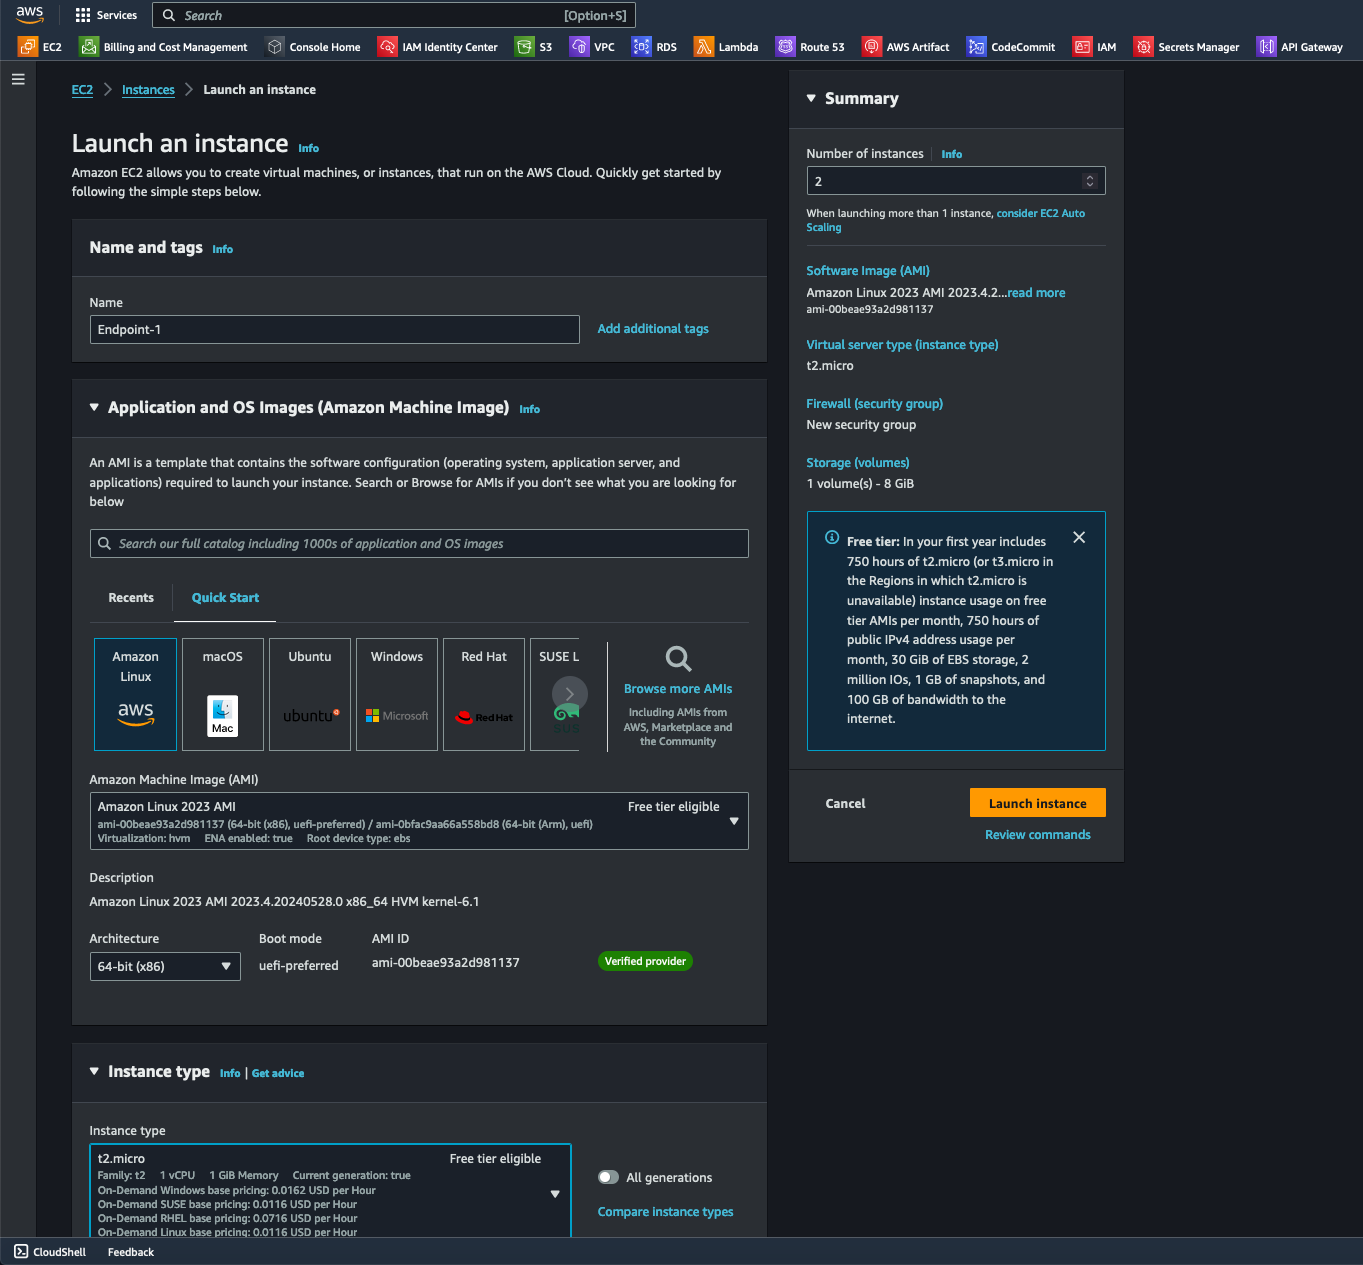Open CloudShell from the footer
Viewport: 1363px width, 1265px height.
click(50, 1252)
